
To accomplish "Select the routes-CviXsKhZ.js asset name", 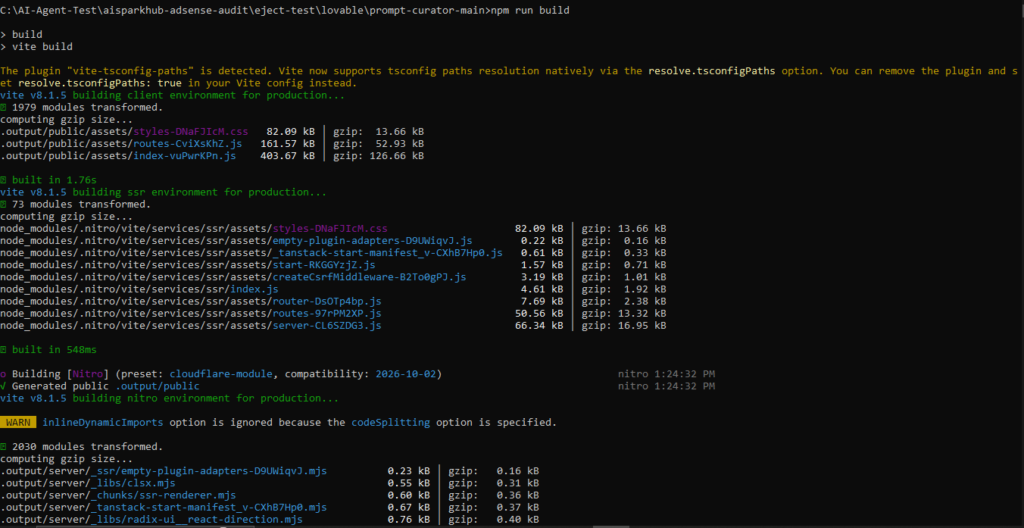I will (187, 144).
